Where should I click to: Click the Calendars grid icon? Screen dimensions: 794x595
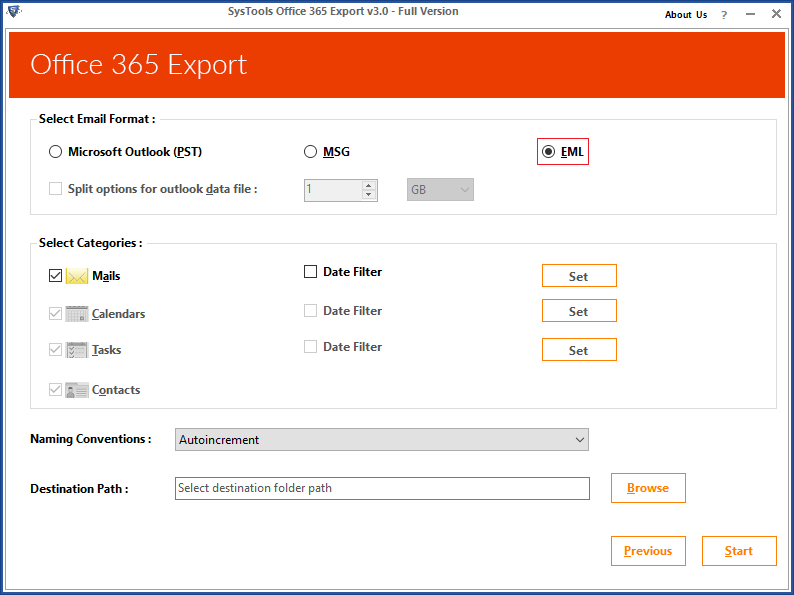point(76,314)
